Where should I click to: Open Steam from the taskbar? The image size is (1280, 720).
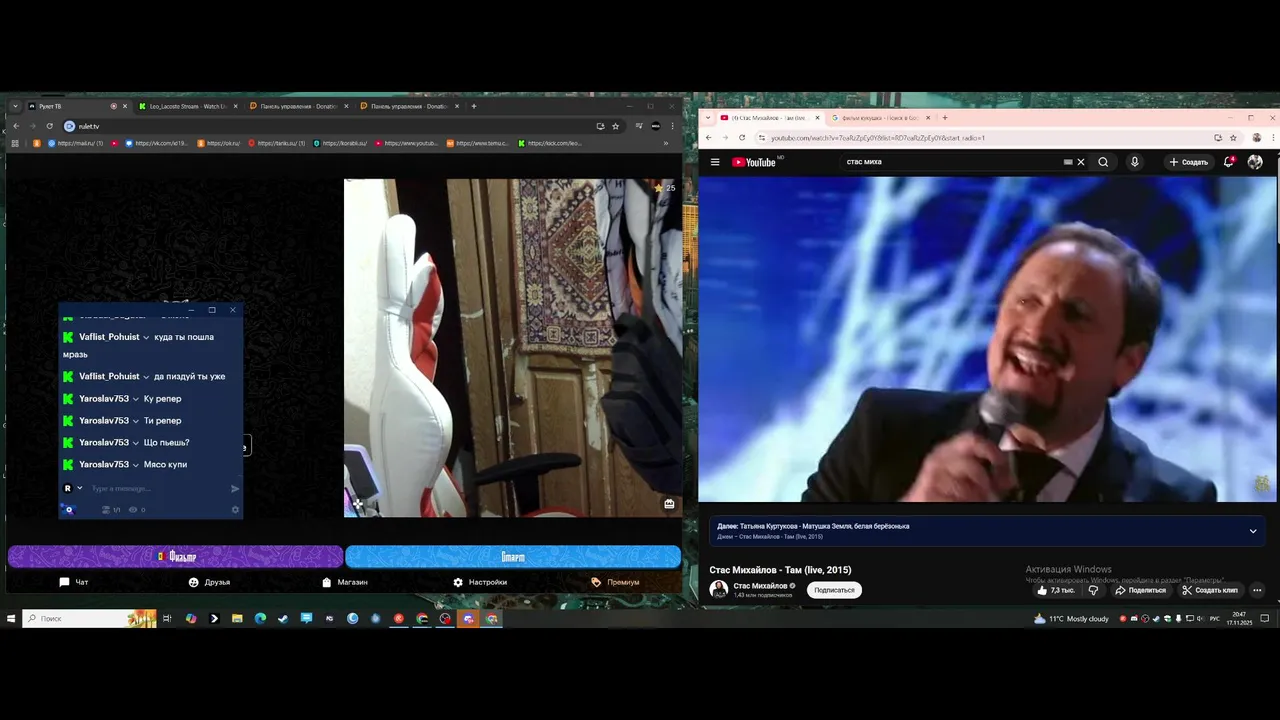pyautogui.click(x=283, y=619)
